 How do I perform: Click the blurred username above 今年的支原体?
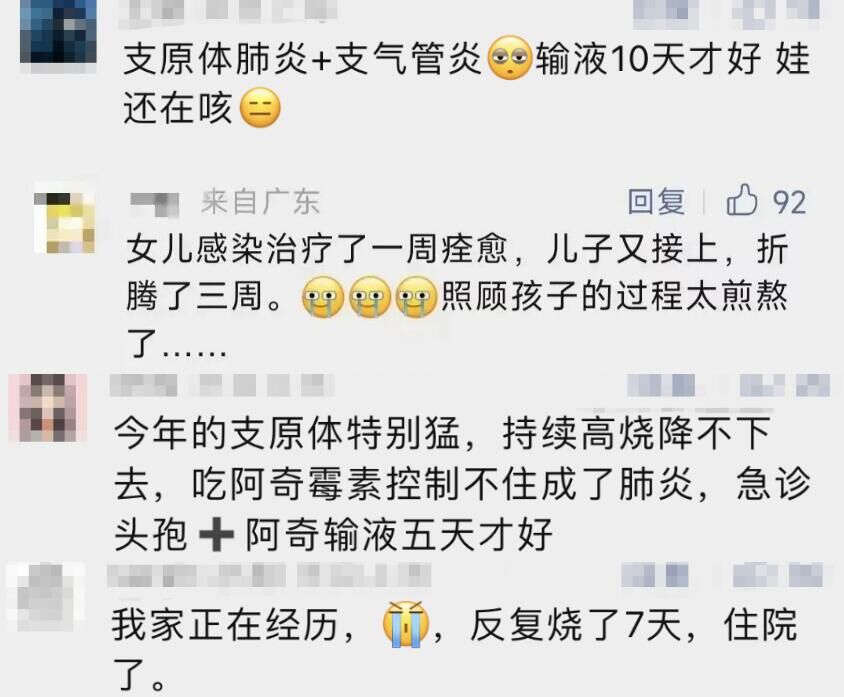coord(221,386)
